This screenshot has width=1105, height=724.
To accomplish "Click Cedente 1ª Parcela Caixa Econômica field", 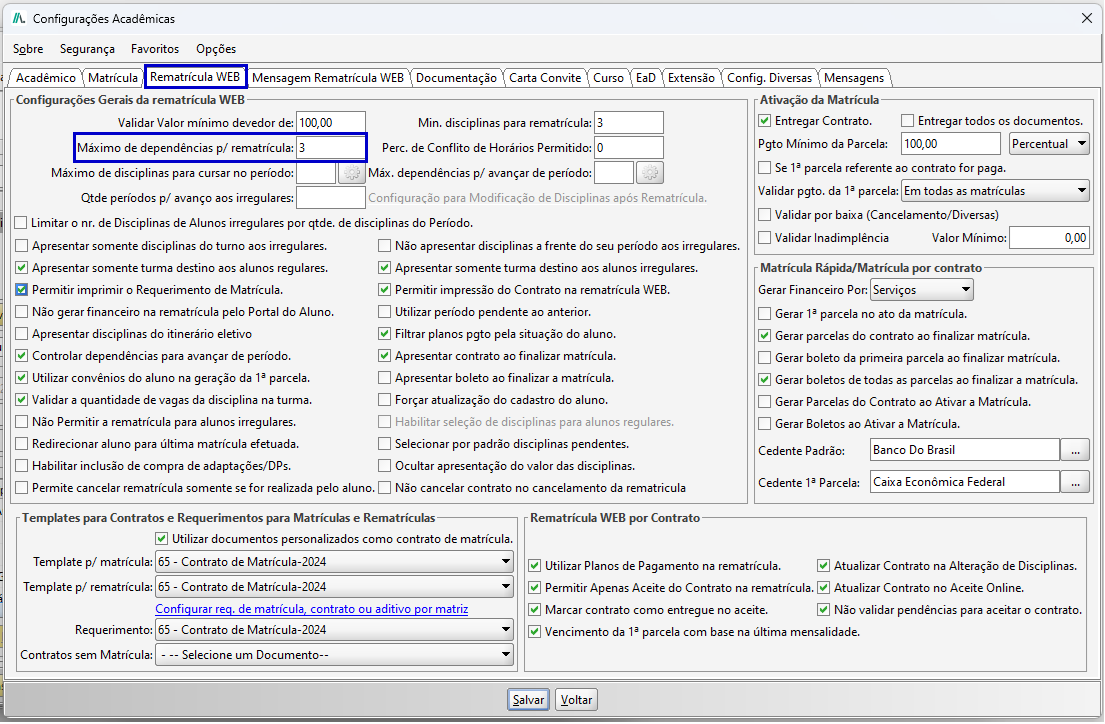I will point(965,482).
